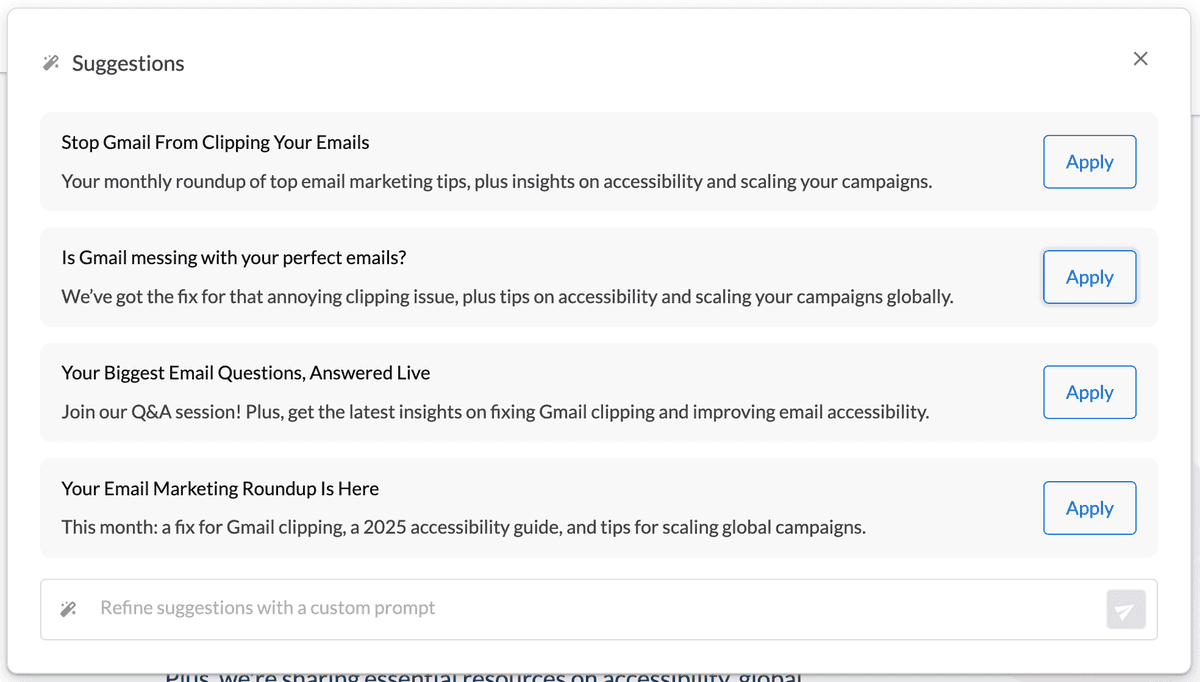Click the magic wand icon beside Suggestions title

coord(50,62)
